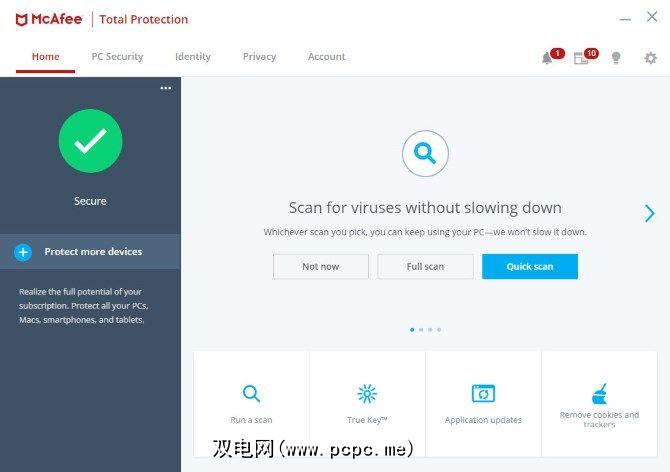This screenshot has height=472, width=670.
Task: Switch to the PC Security tab
Action: click(117, 57)
